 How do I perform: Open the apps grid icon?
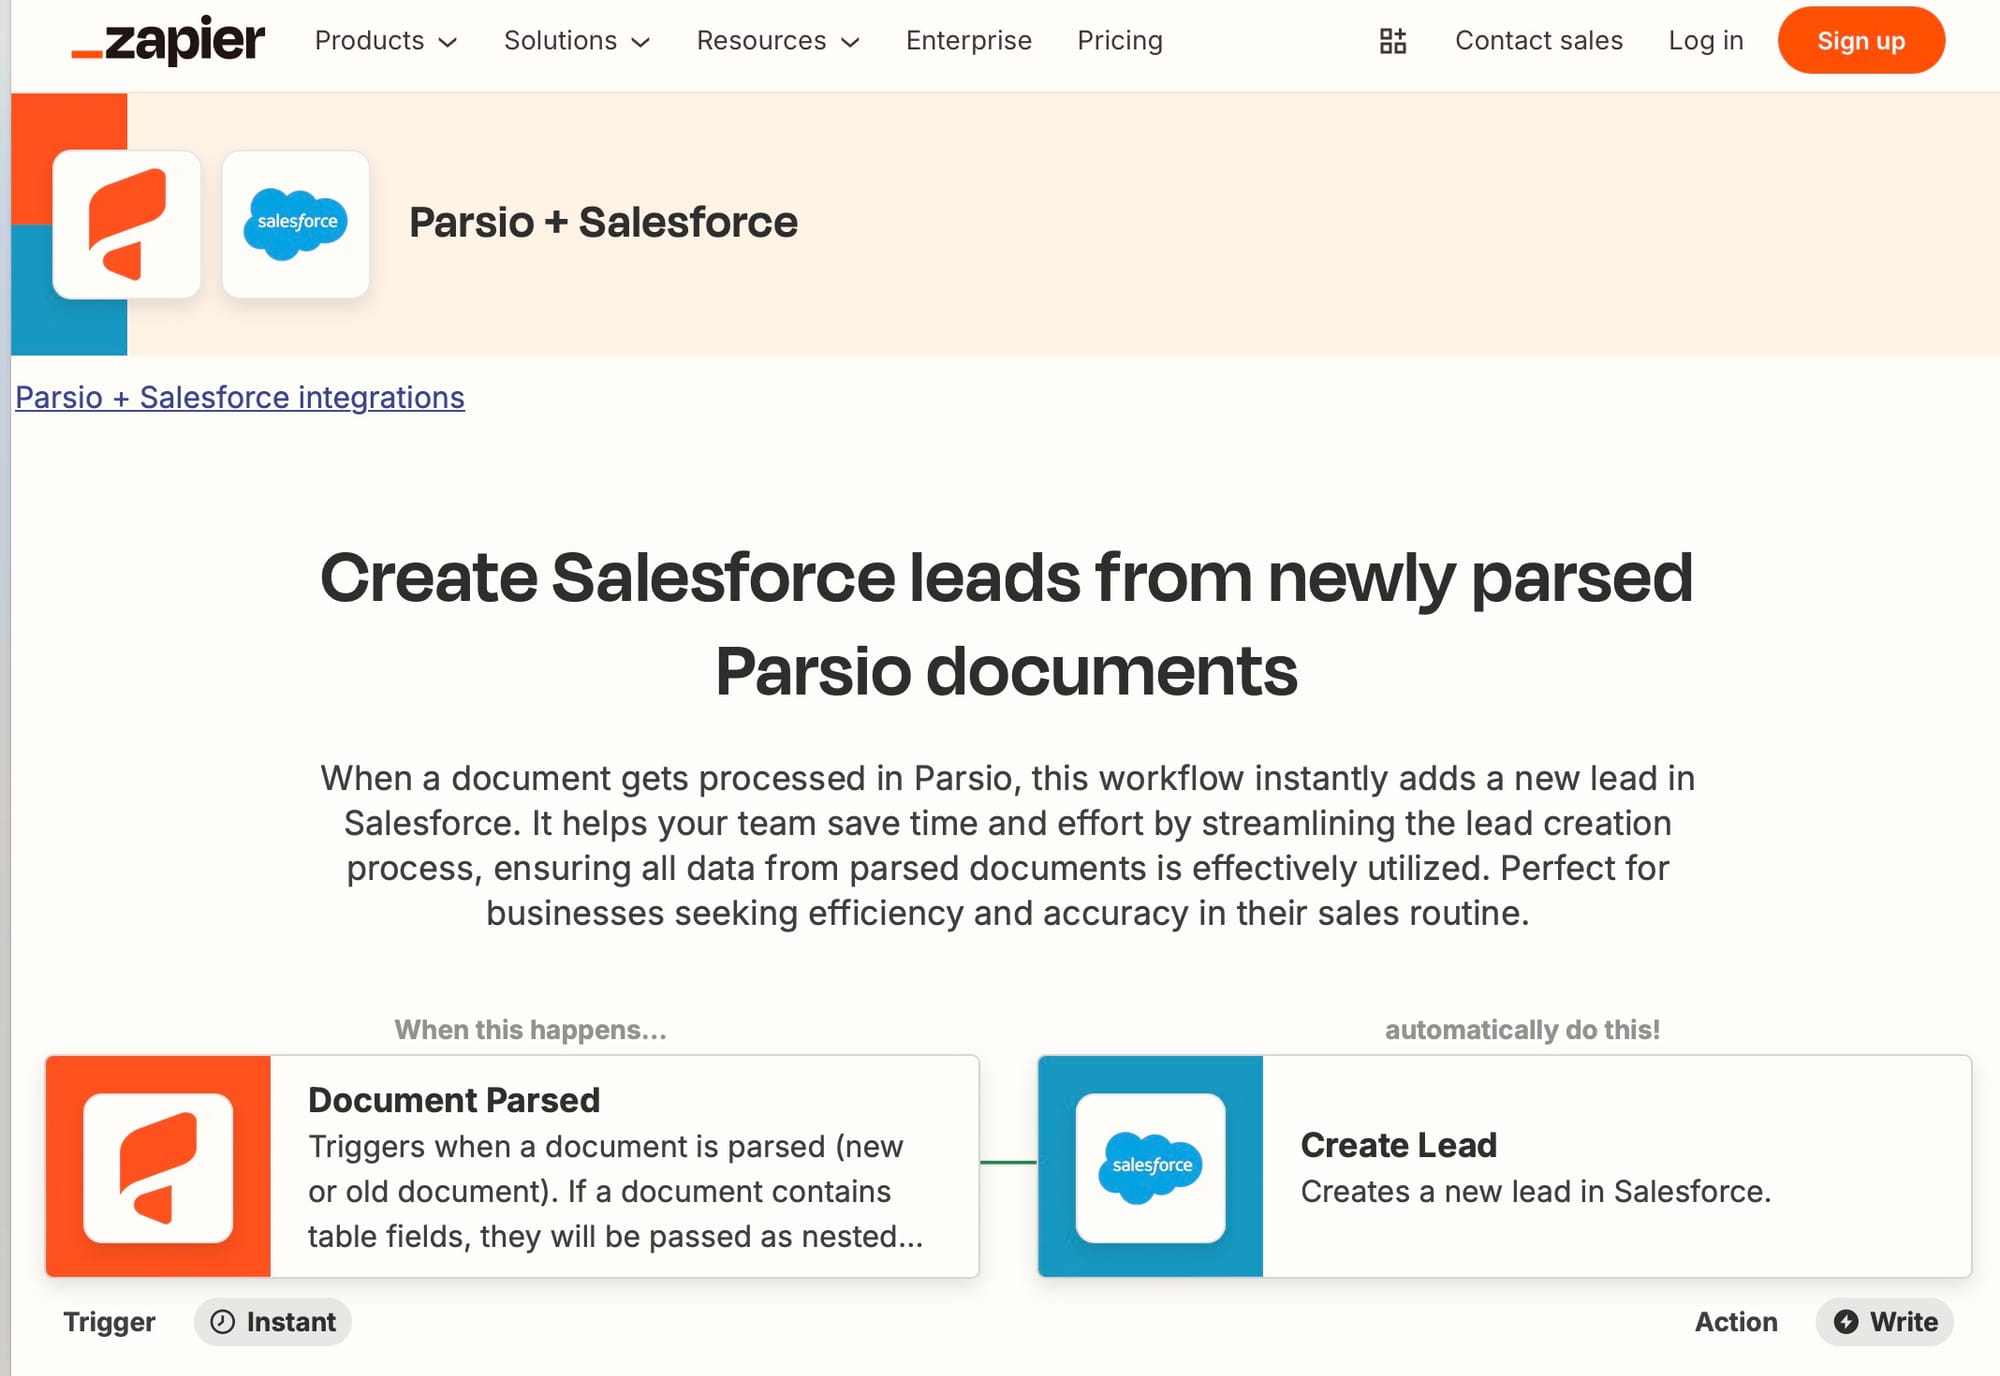tap(1392, 41)
